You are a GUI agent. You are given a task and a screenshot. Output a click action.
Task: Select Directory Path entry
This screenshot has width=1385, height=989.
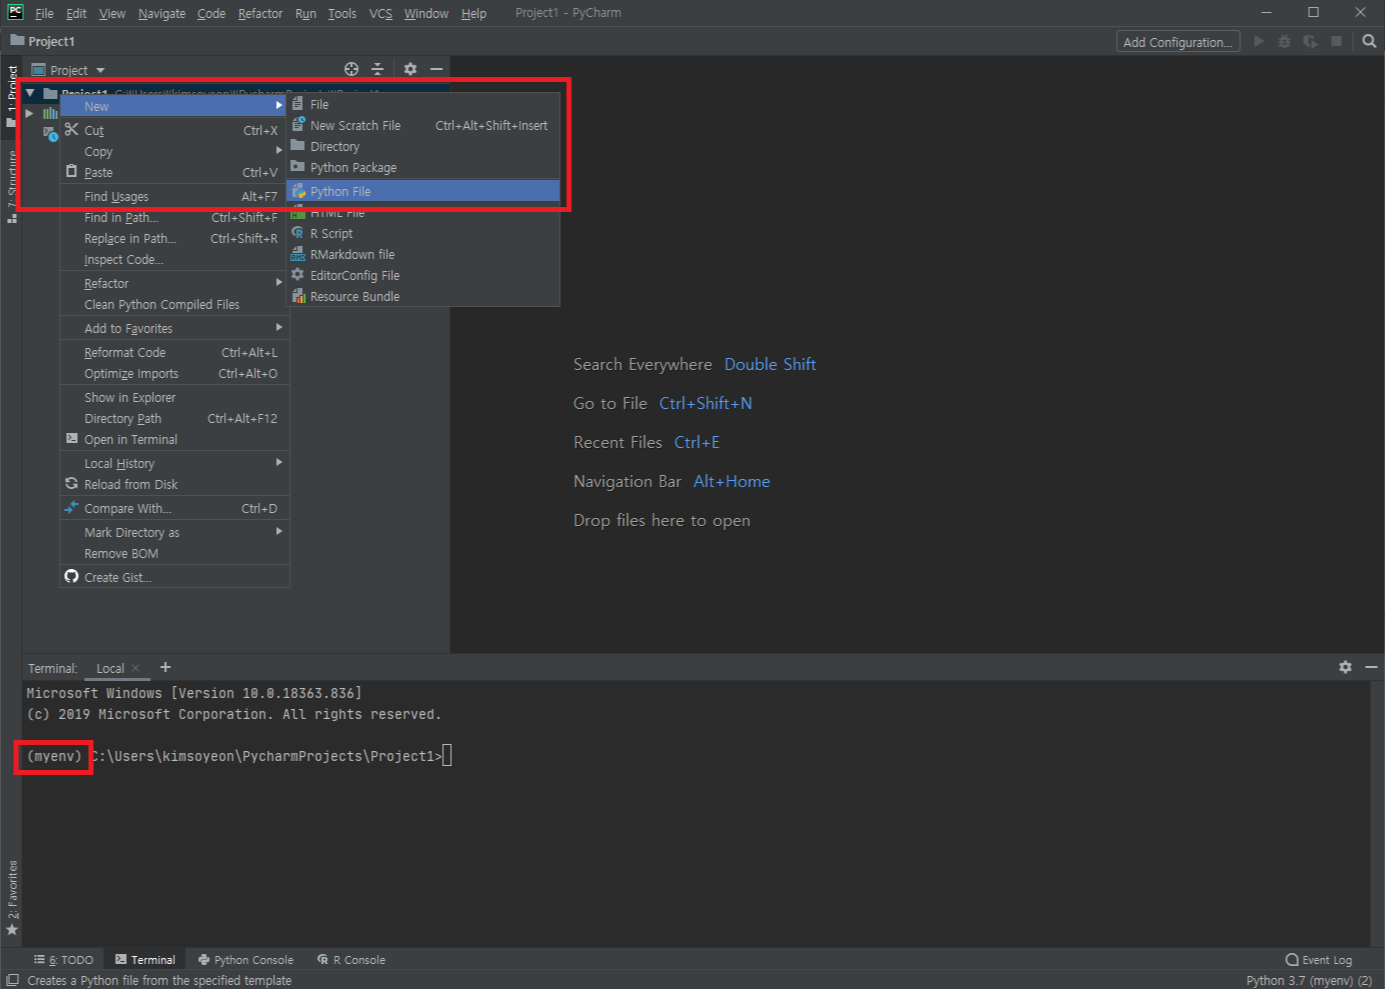click(x=174, y=418)
